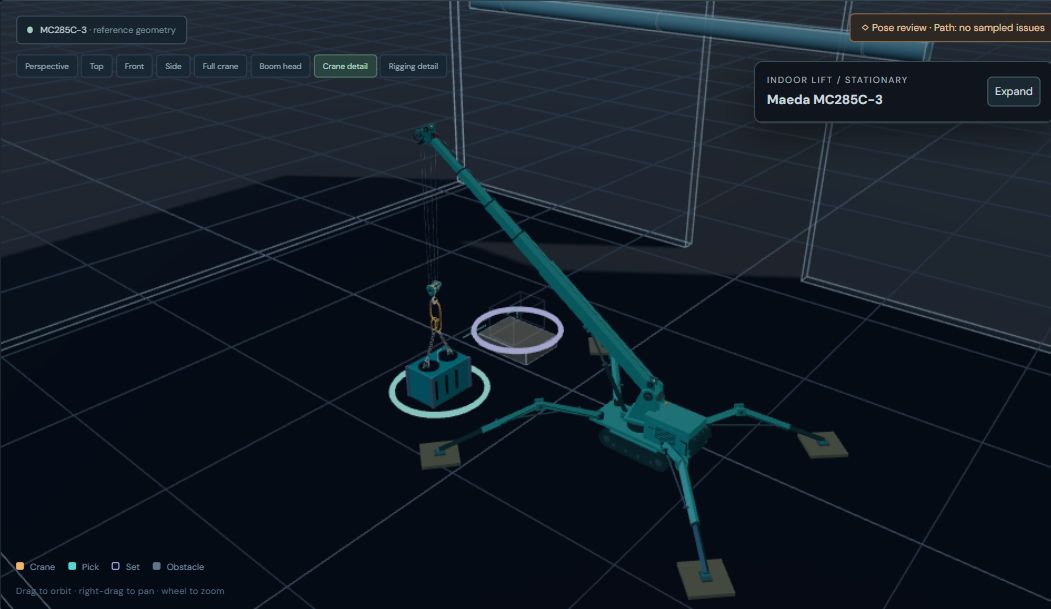This screenshot has height=609, width=1051.
Task: Click the front-left outrigger pad
Action: click(x=440, y=456)
